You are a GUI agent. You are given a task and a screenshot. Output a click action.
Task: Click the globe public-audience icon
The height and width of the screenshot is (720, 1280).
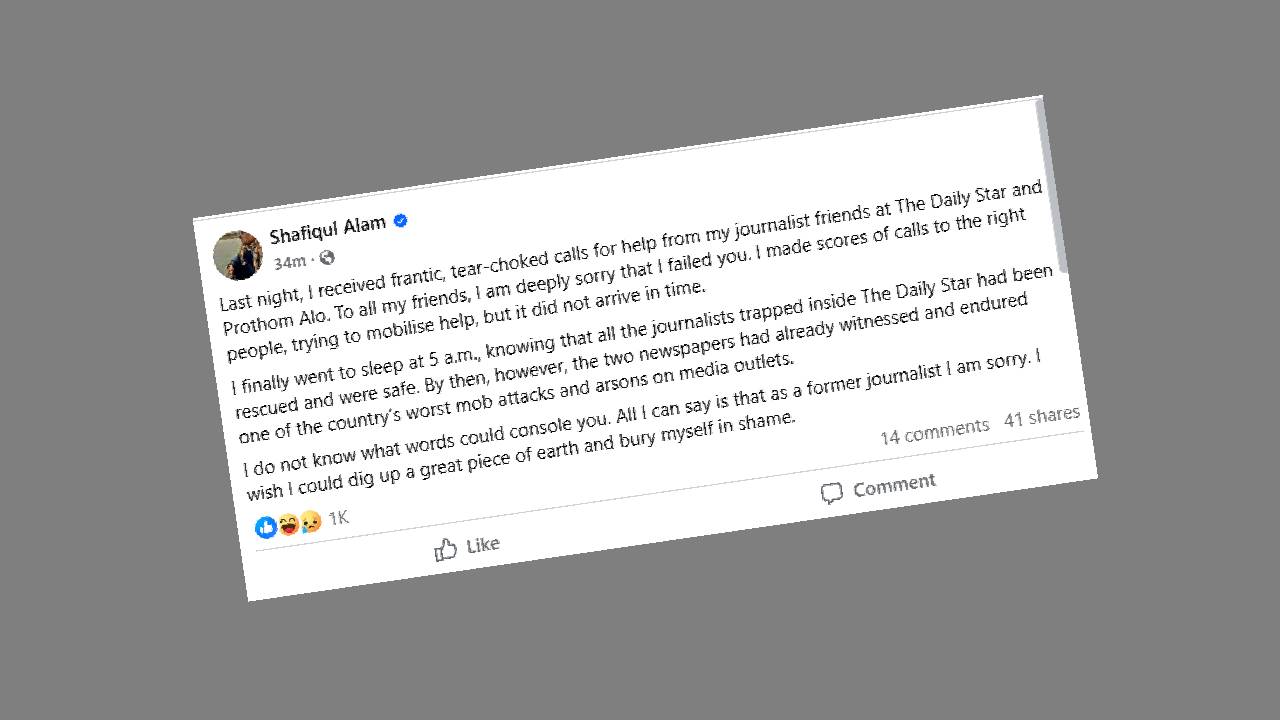[x=327, y=258]
